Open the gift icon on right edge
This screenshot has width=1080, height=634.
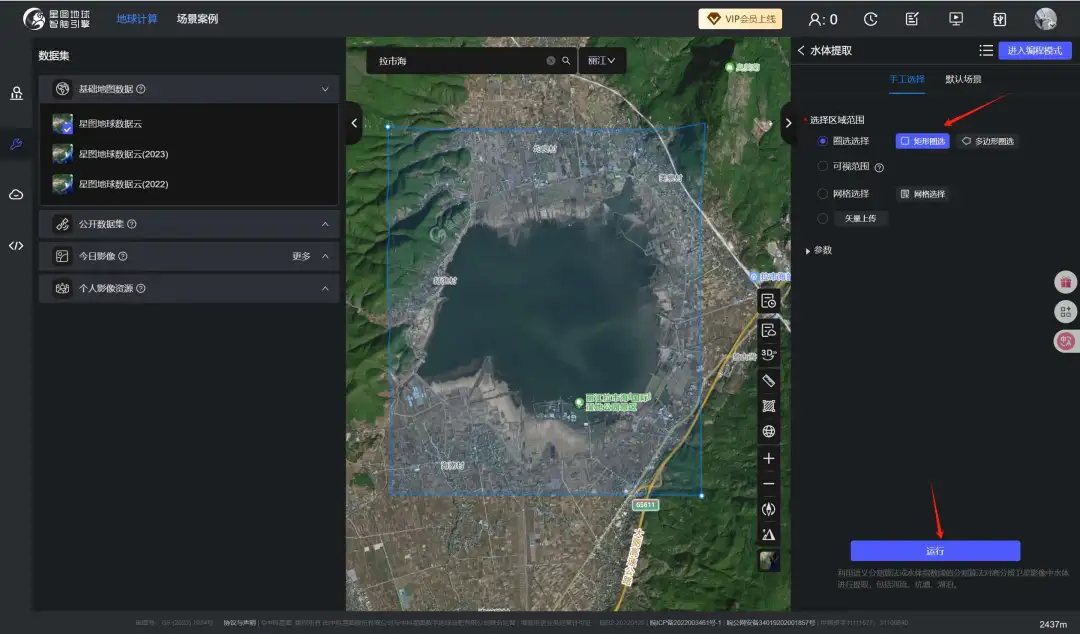[1066, 282]
